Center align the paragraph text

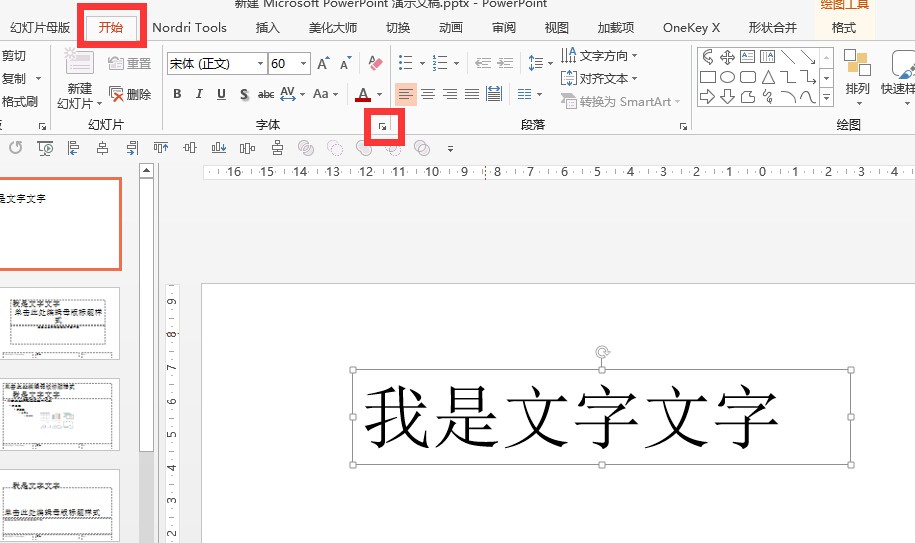(428, 94)
